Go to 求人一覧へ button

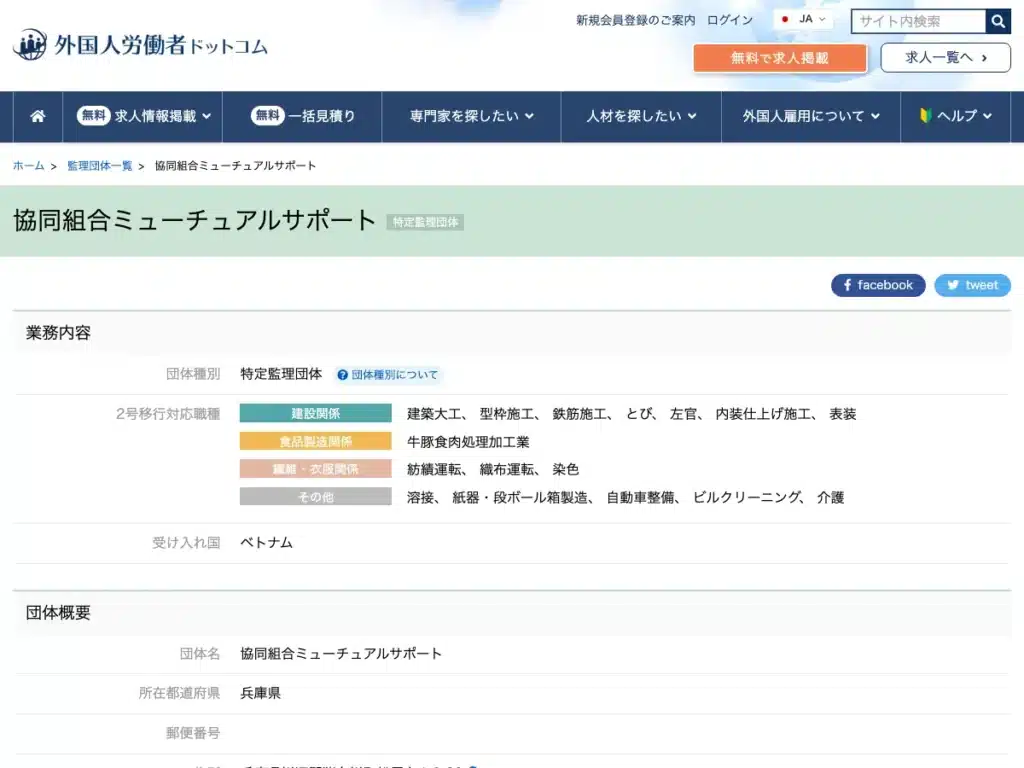point(945,57)
